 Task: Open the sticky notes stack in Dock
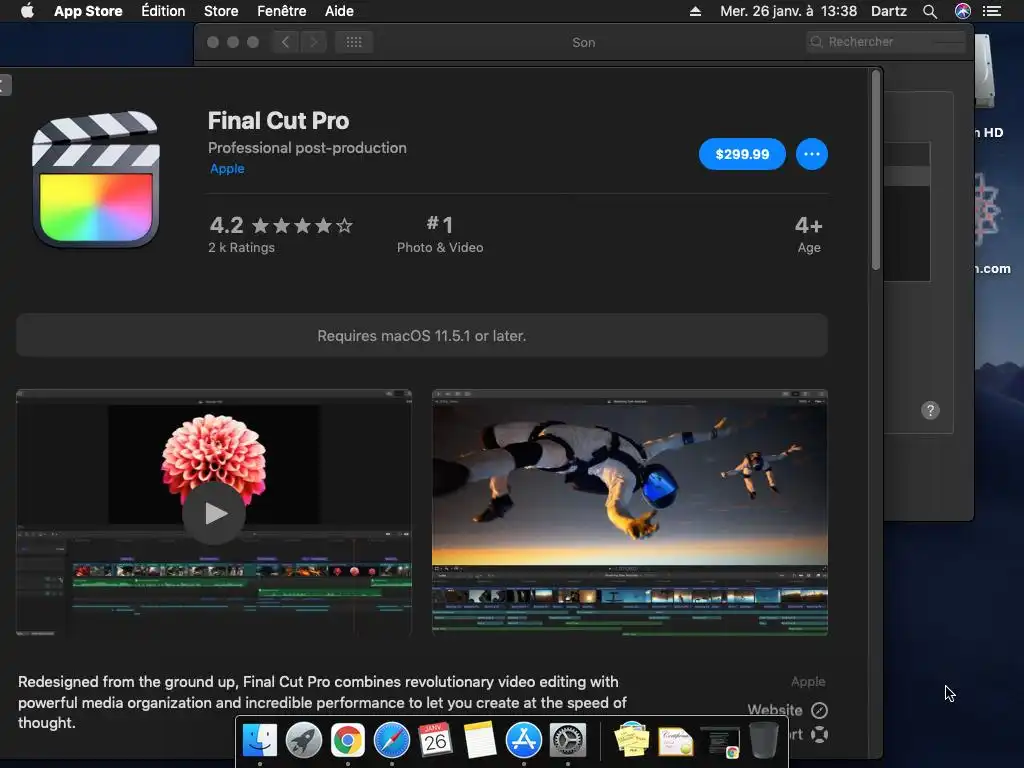pyautogui.click(x=632, y=740)
